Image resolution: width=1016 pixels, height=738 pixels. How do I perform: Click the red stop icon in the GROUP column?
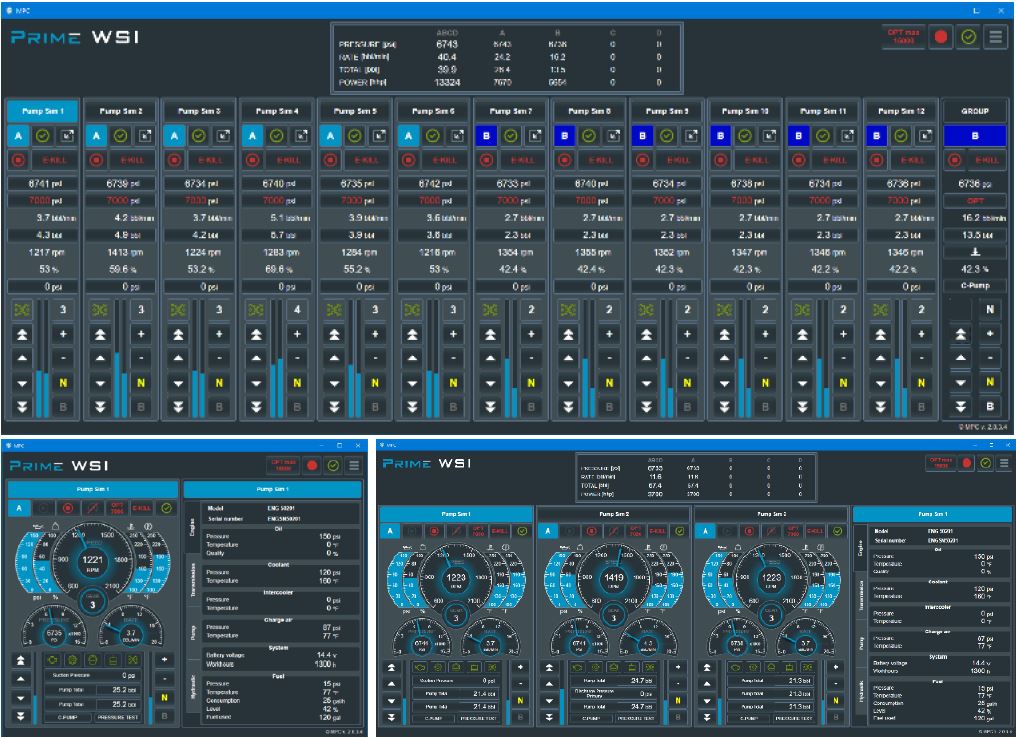[954, 160]
